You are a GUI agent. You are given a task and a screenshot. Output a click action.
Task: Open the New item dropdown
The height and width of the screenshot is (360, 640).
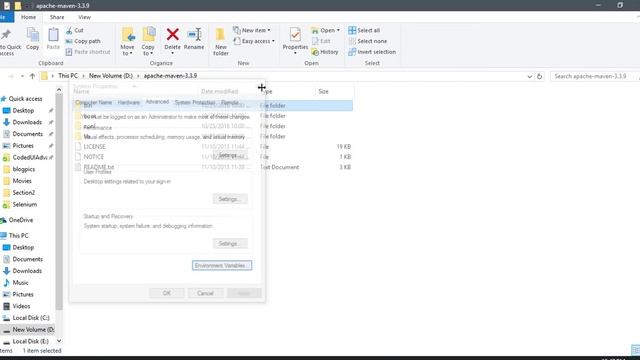(x=251, y=30)
